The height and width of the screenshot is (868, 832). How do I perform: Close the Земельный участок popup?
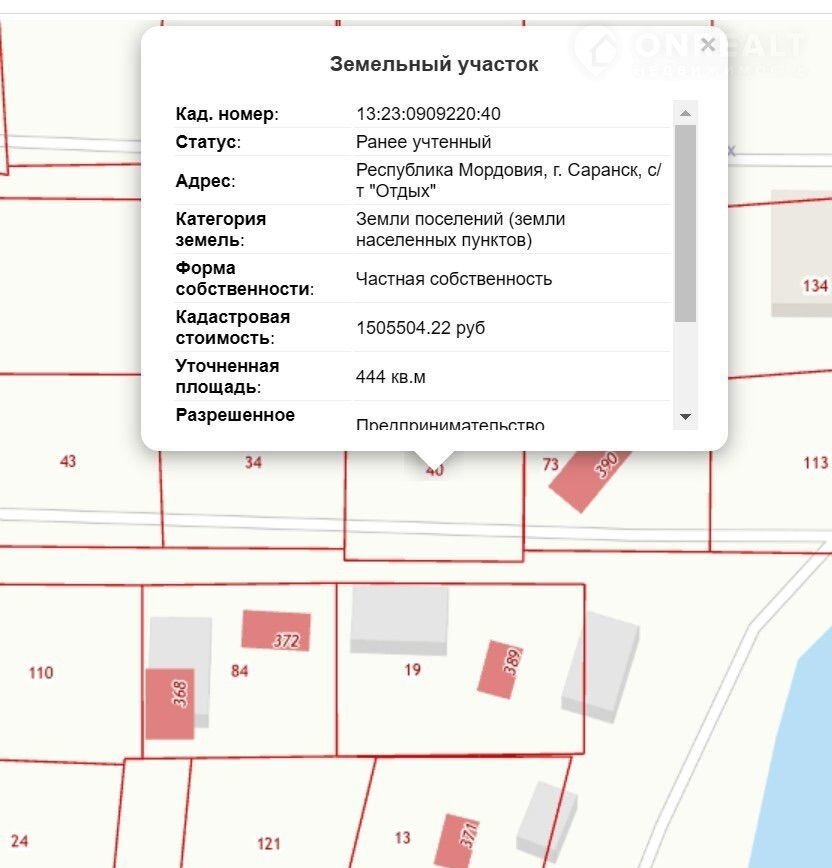coord(708,45)
